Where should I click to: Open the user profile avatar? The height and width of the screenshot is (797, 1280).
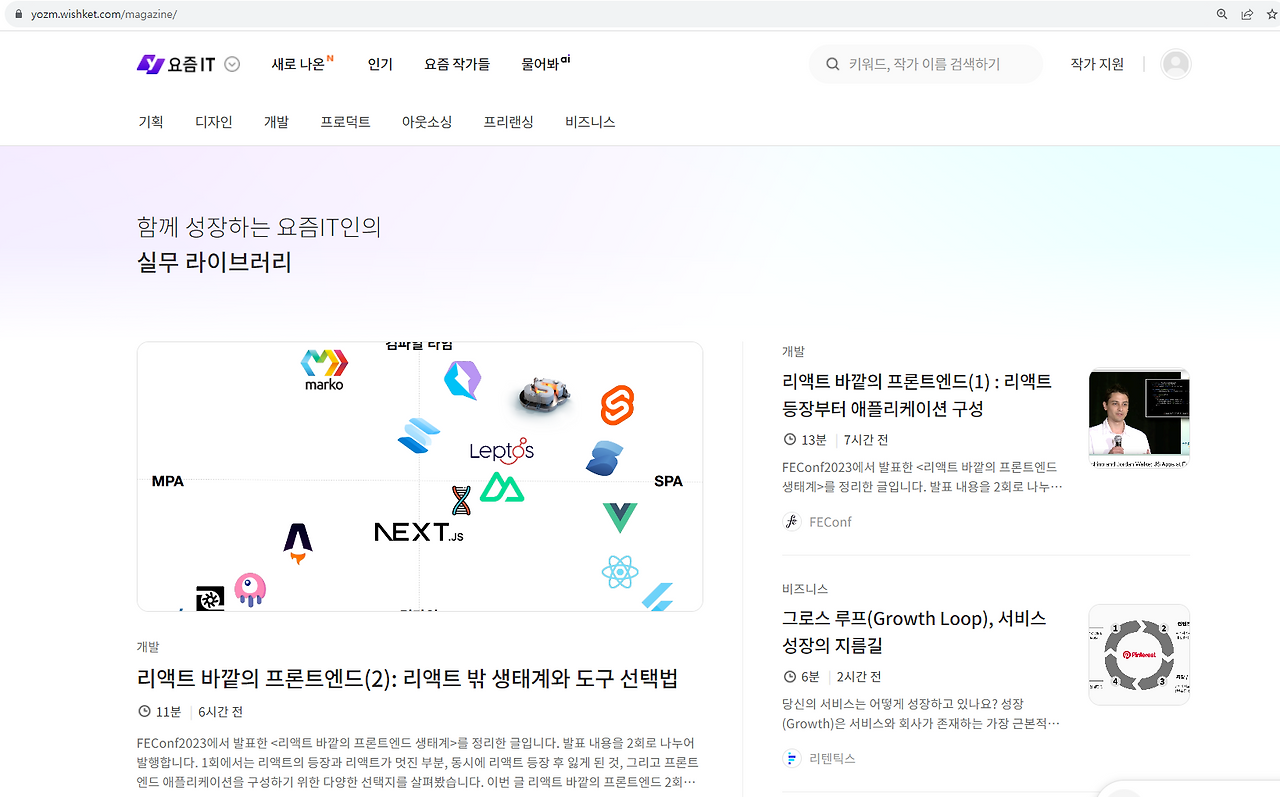click(x=1176, y=64)
